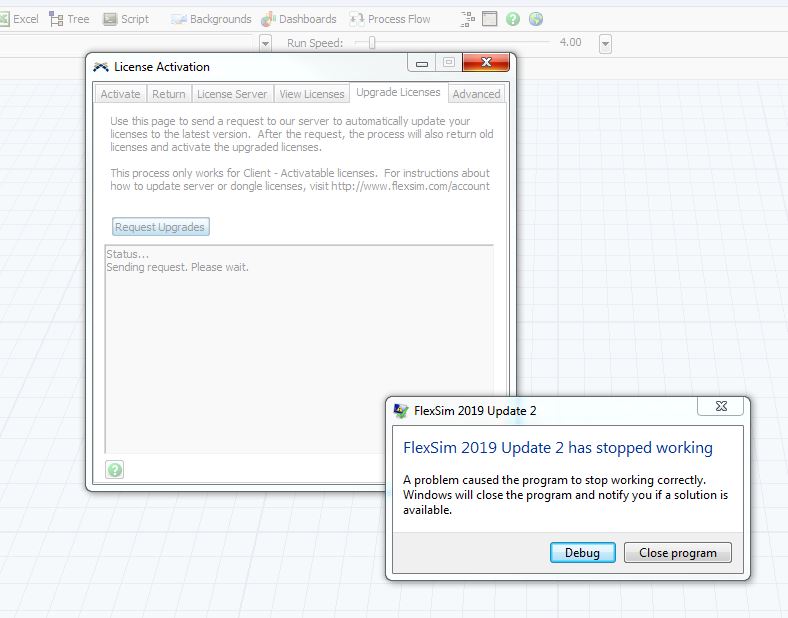Image resolution: width=788 pixels, height=618 pixels.
Task: Click the 'Sending request. Please wait.' status text
Action: (177, 267)
